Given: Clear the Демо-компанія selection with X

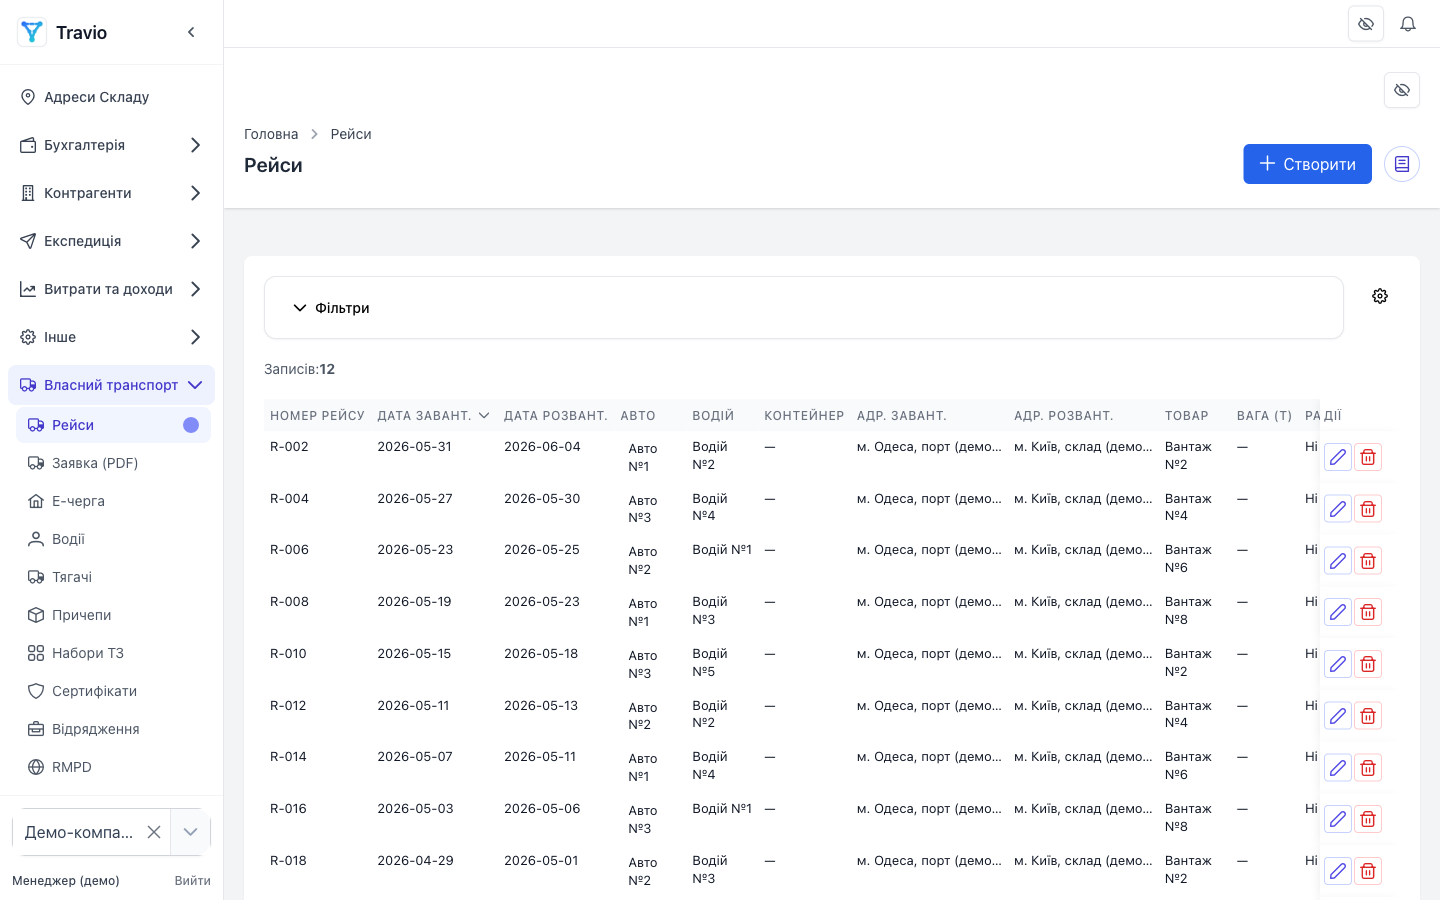Looking at the screenshot, I should coord(154,832).
